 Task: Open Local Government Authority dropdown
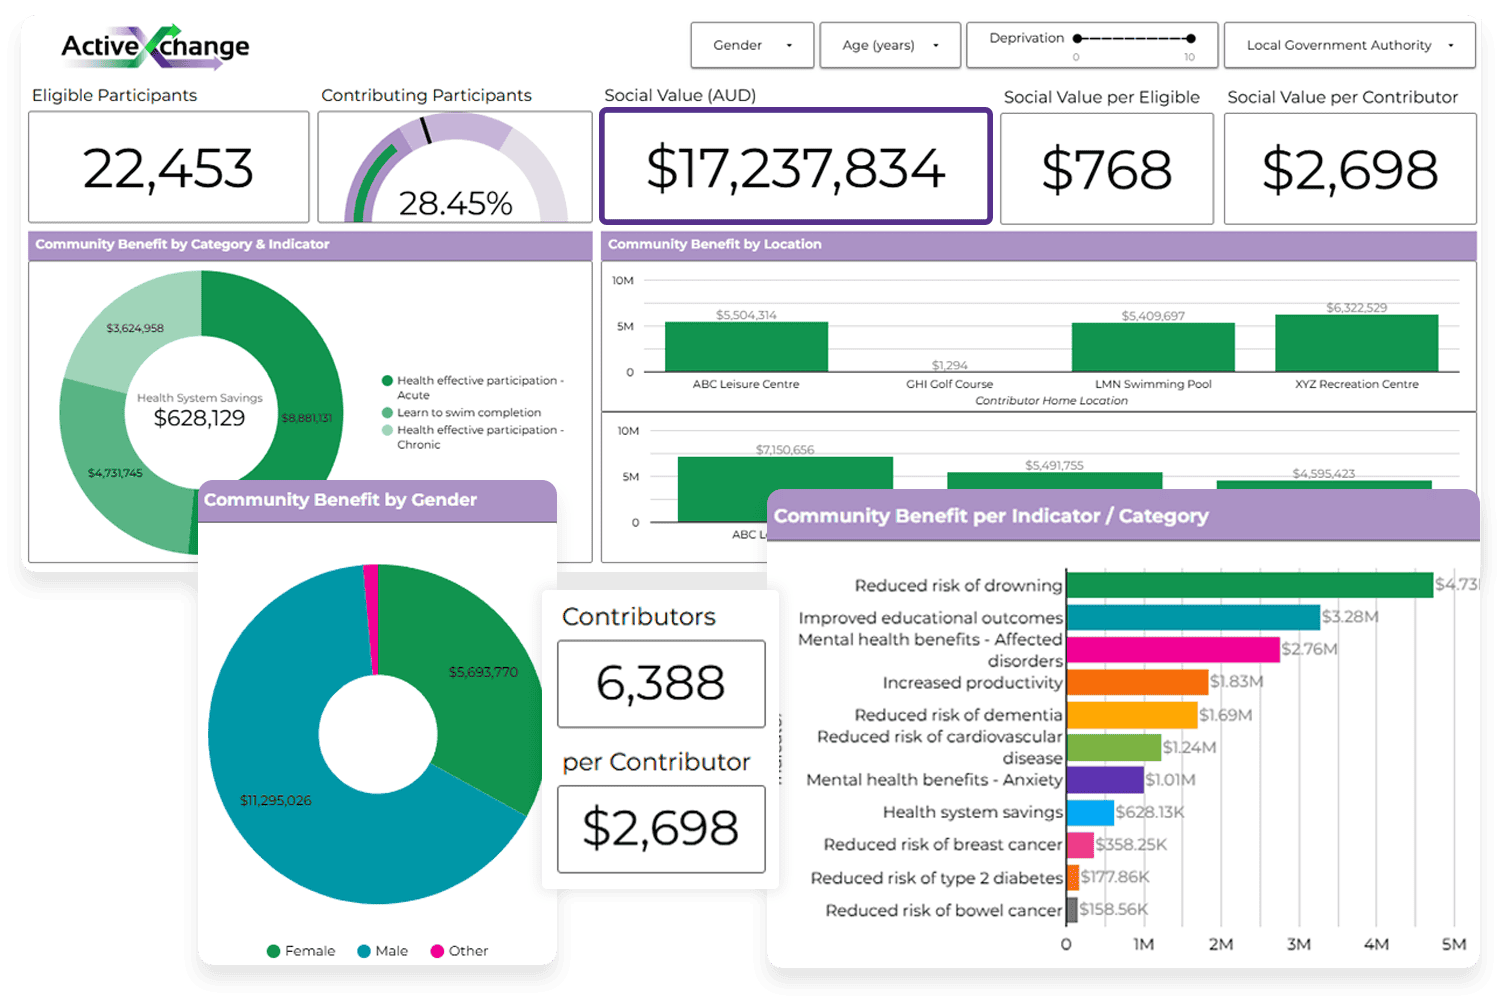(1349, 45)
